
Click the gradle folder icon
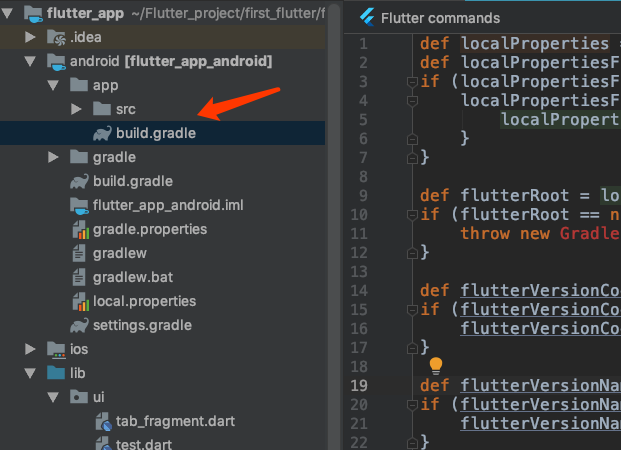tap(79, 157)
